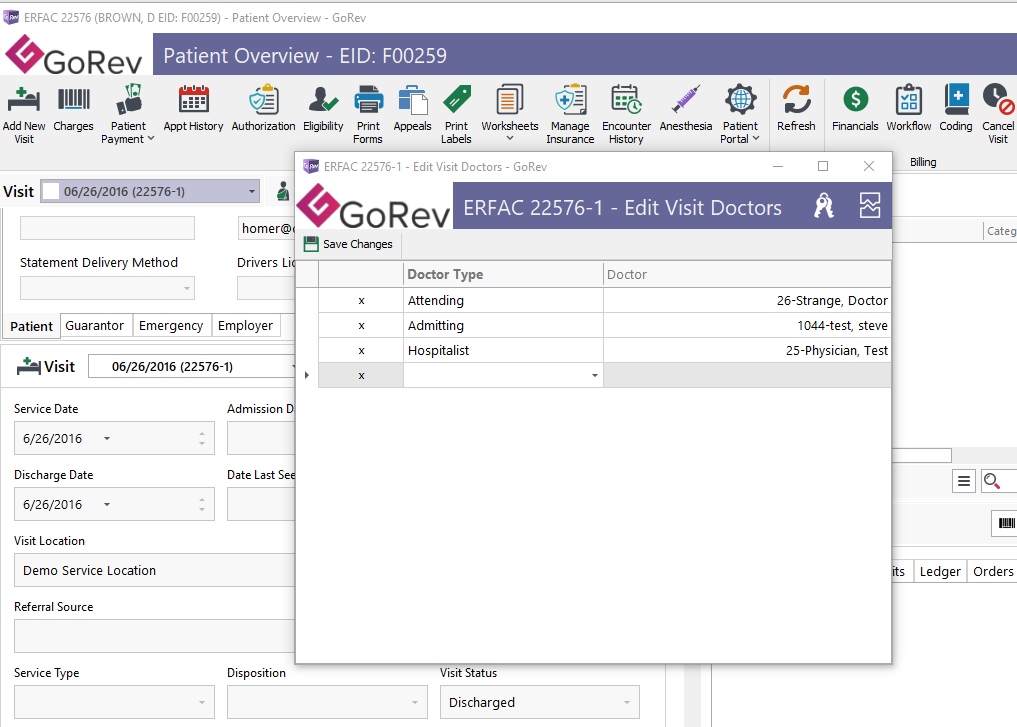Screen dimensions: 1017x727
Task: Remove the Admitting doctor row
Action: pyautogui.click(x=361, y=326)
